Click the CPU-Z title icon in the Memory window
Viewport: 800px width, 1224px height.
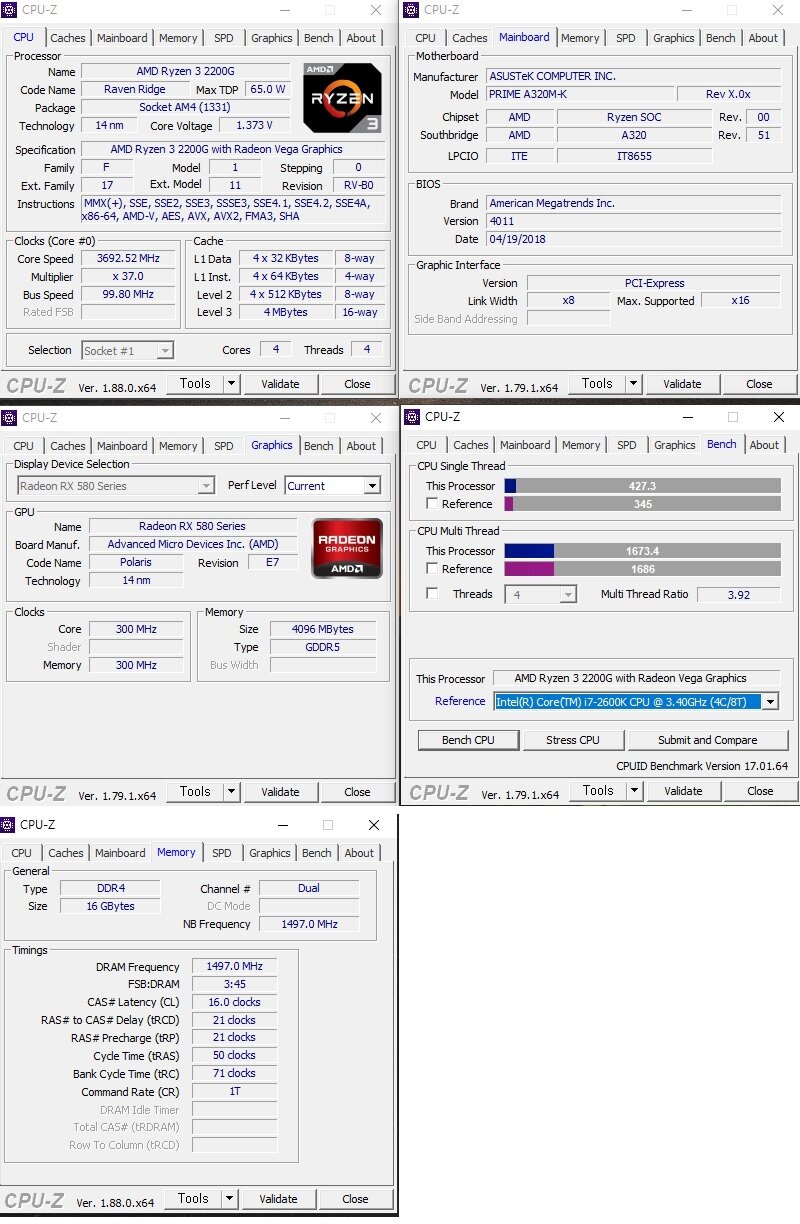[9, 825]
